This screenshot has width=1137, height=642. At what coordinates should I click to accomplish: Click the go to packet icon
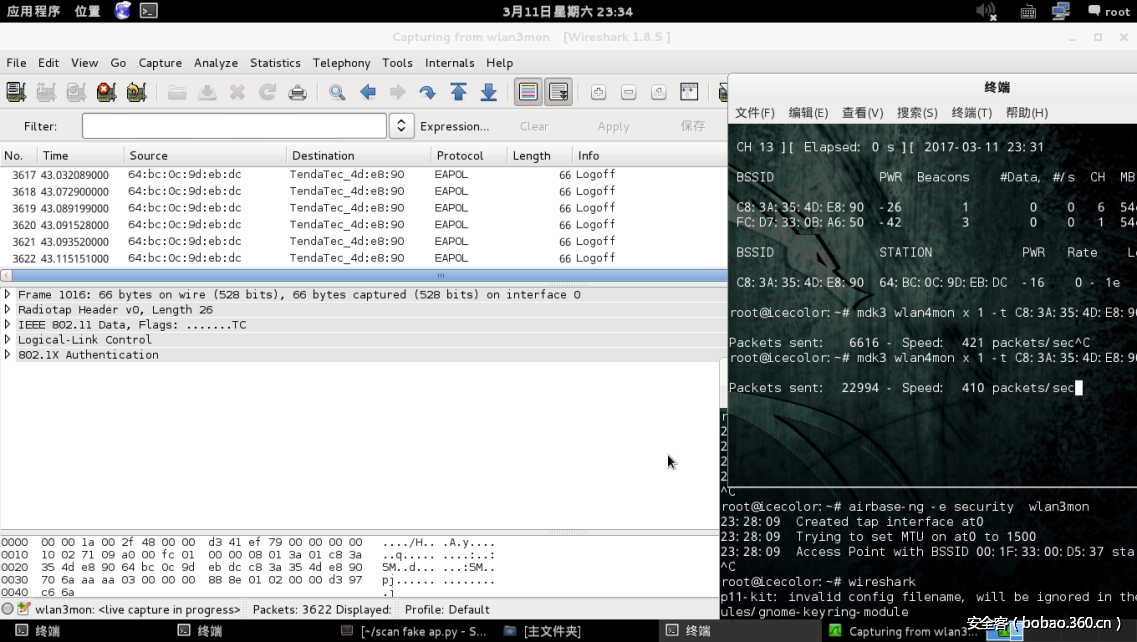pyautogui.click(x=427, y=93)
